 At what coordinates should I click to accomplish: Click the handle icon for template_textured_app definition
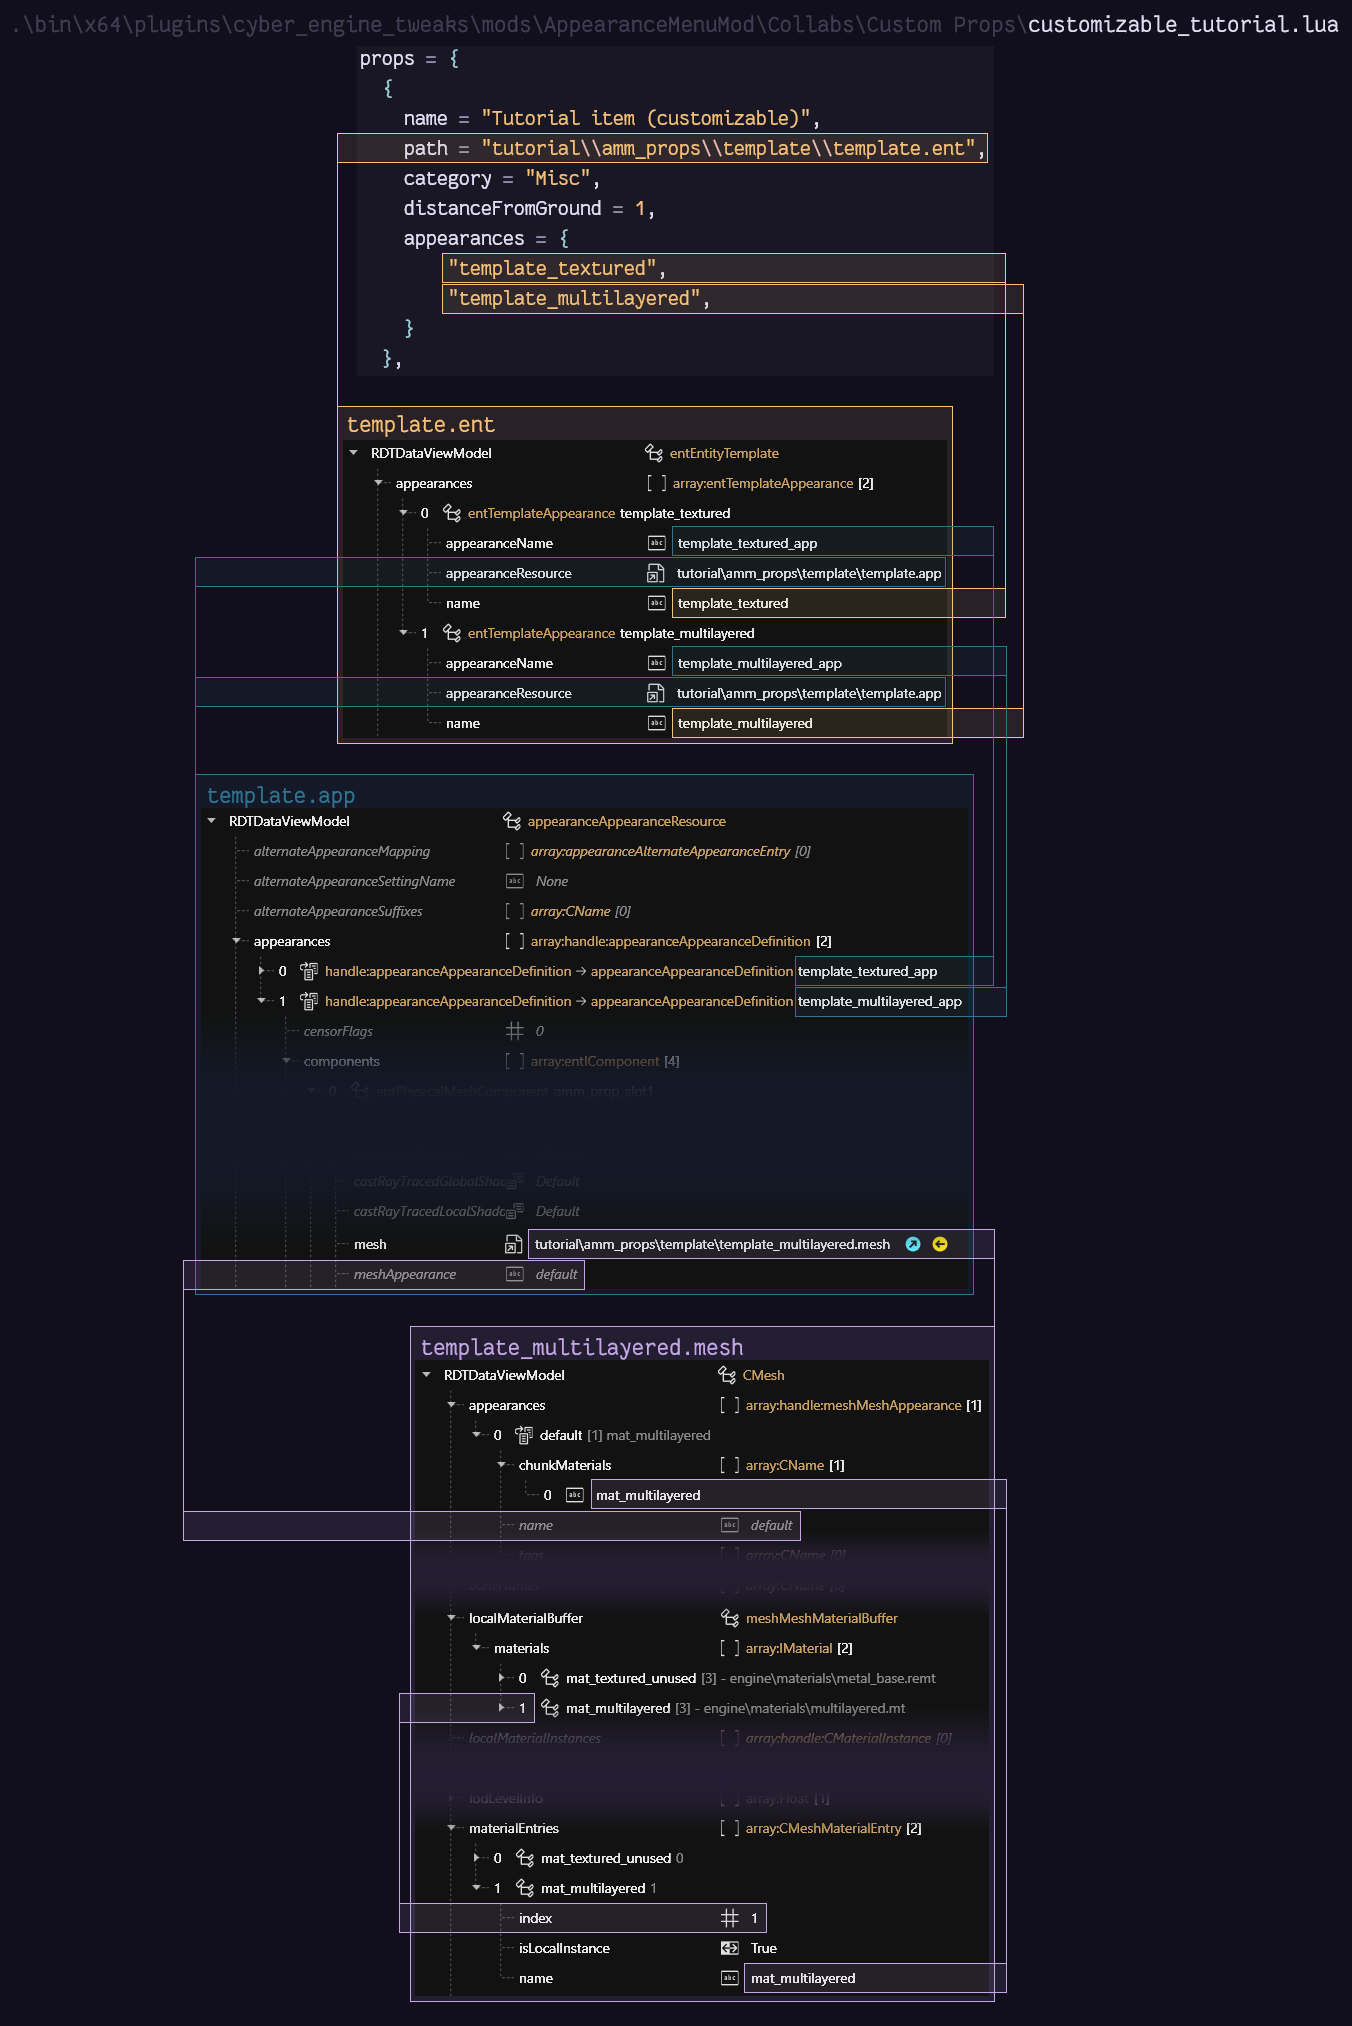309,971
